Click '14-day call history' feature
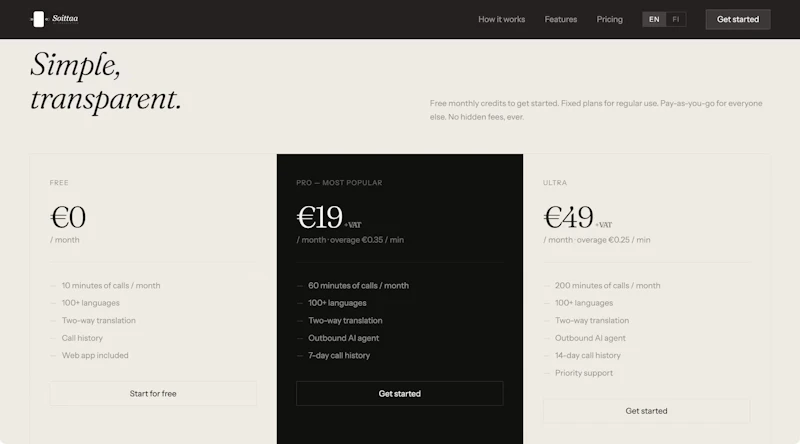Viewport: 800px width, 444px height. pyautogui.click(x=588, y=355)
